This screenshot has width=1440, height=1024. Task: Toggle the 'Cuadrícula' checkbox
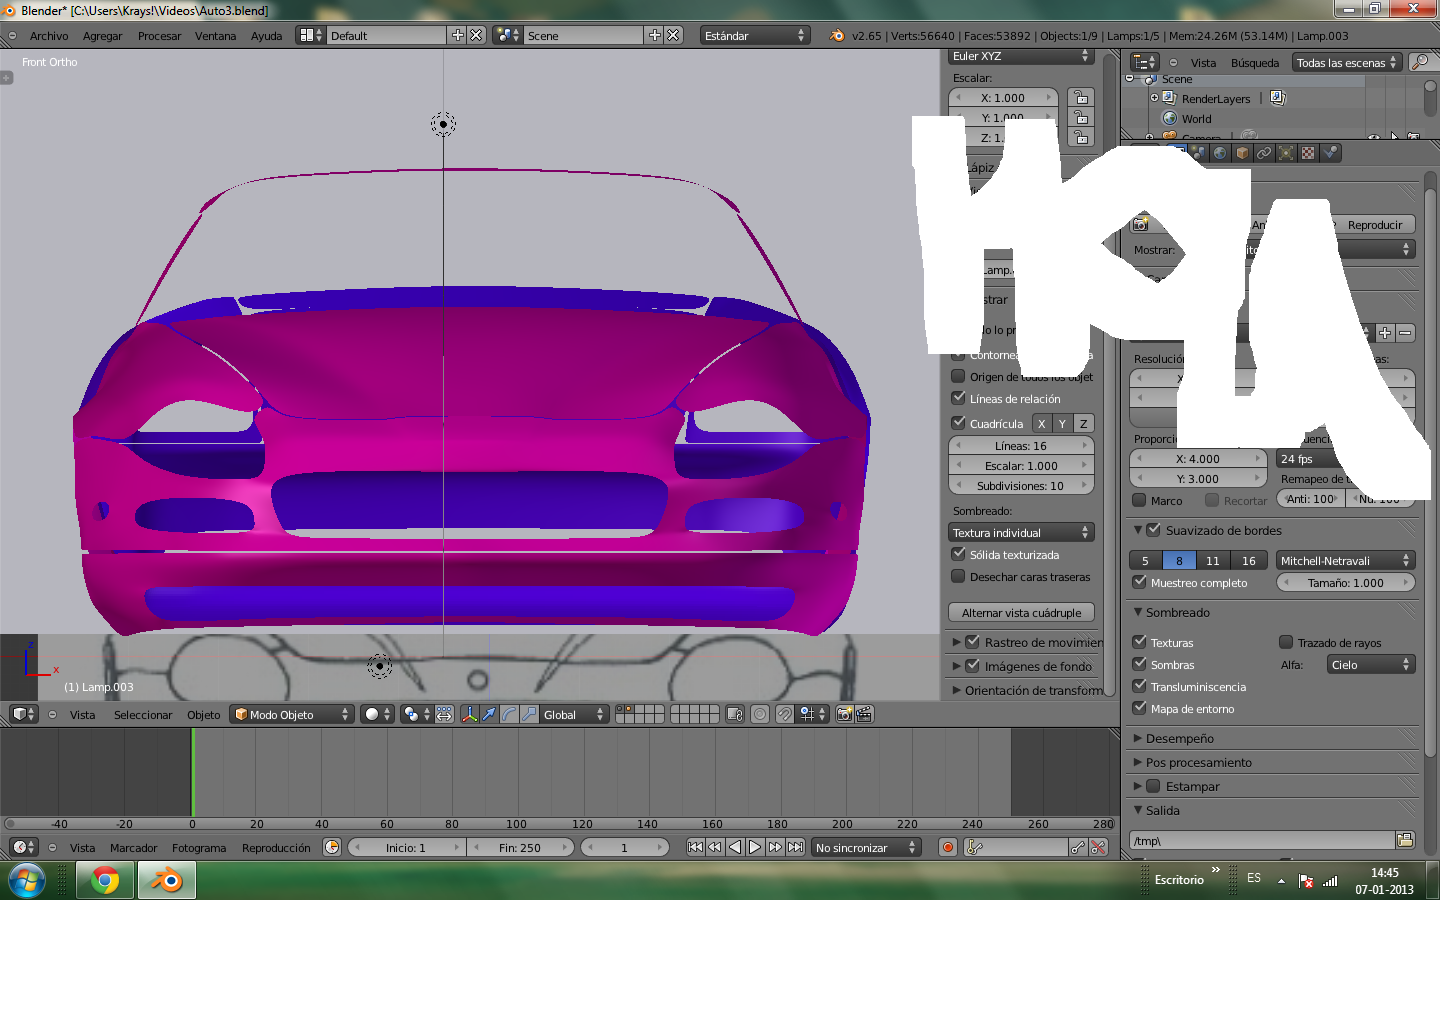958,423
